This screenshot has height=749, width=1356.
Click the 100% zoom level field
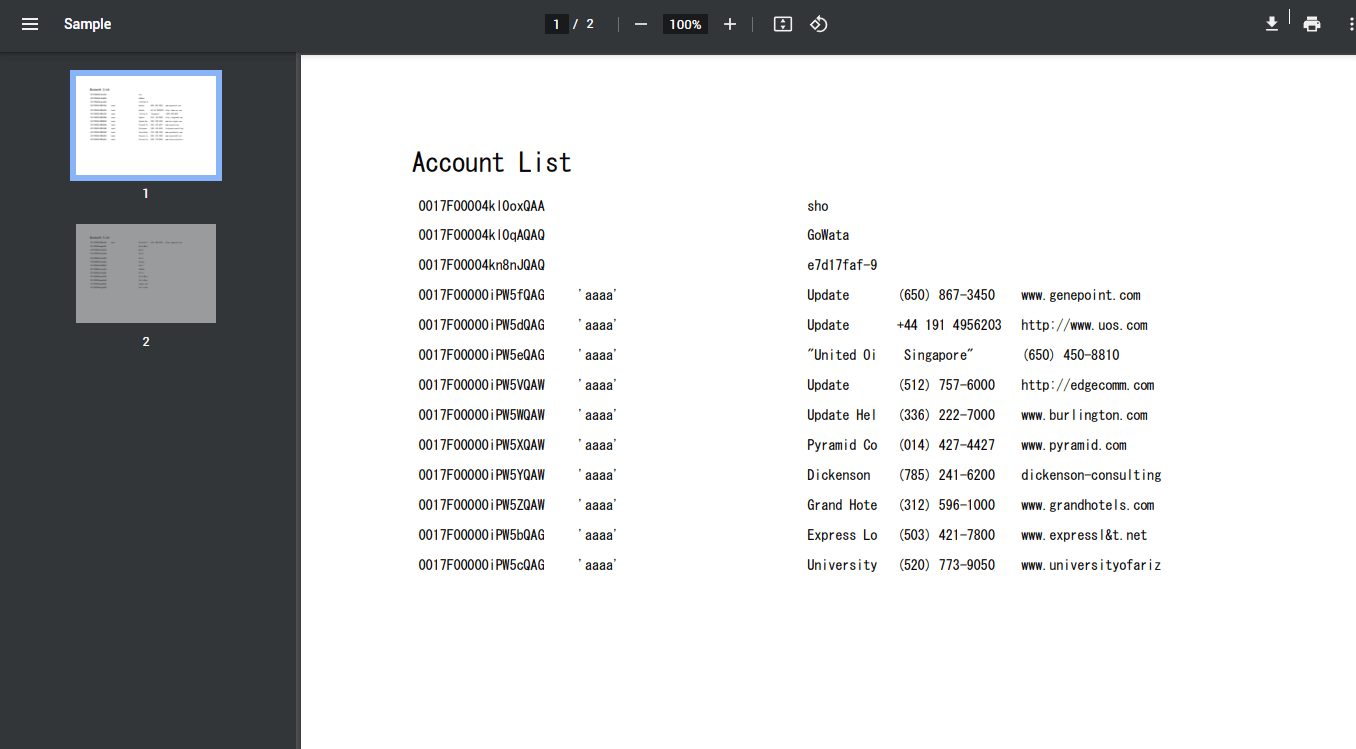pyautogui.click(x=685, y=24)
